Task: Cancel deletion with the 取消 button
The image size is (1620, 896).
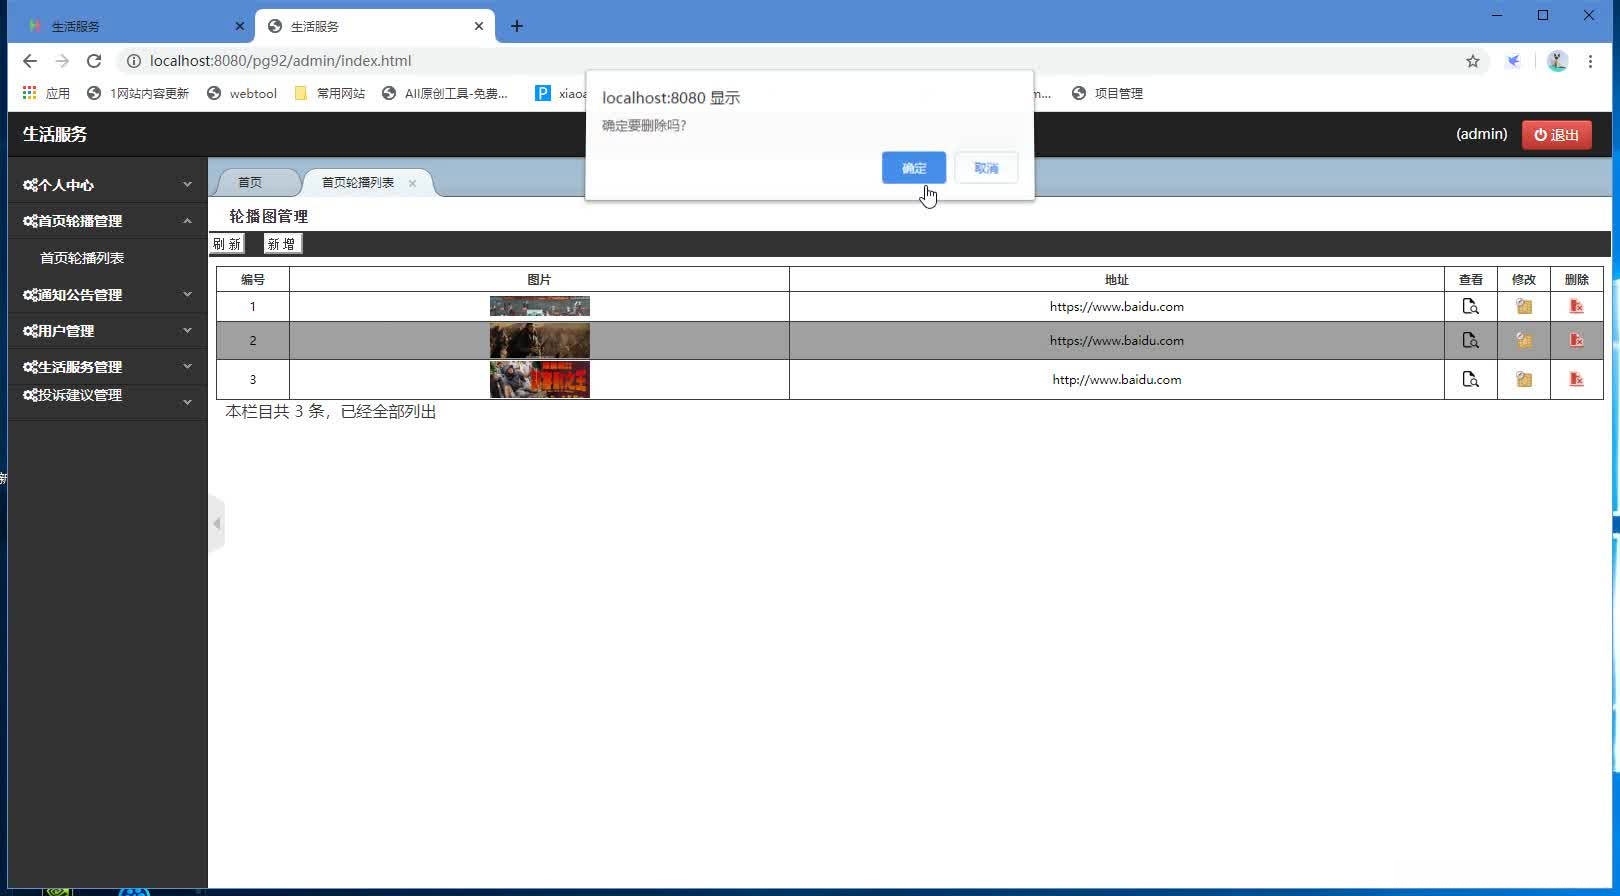Action: coord(986,168)
